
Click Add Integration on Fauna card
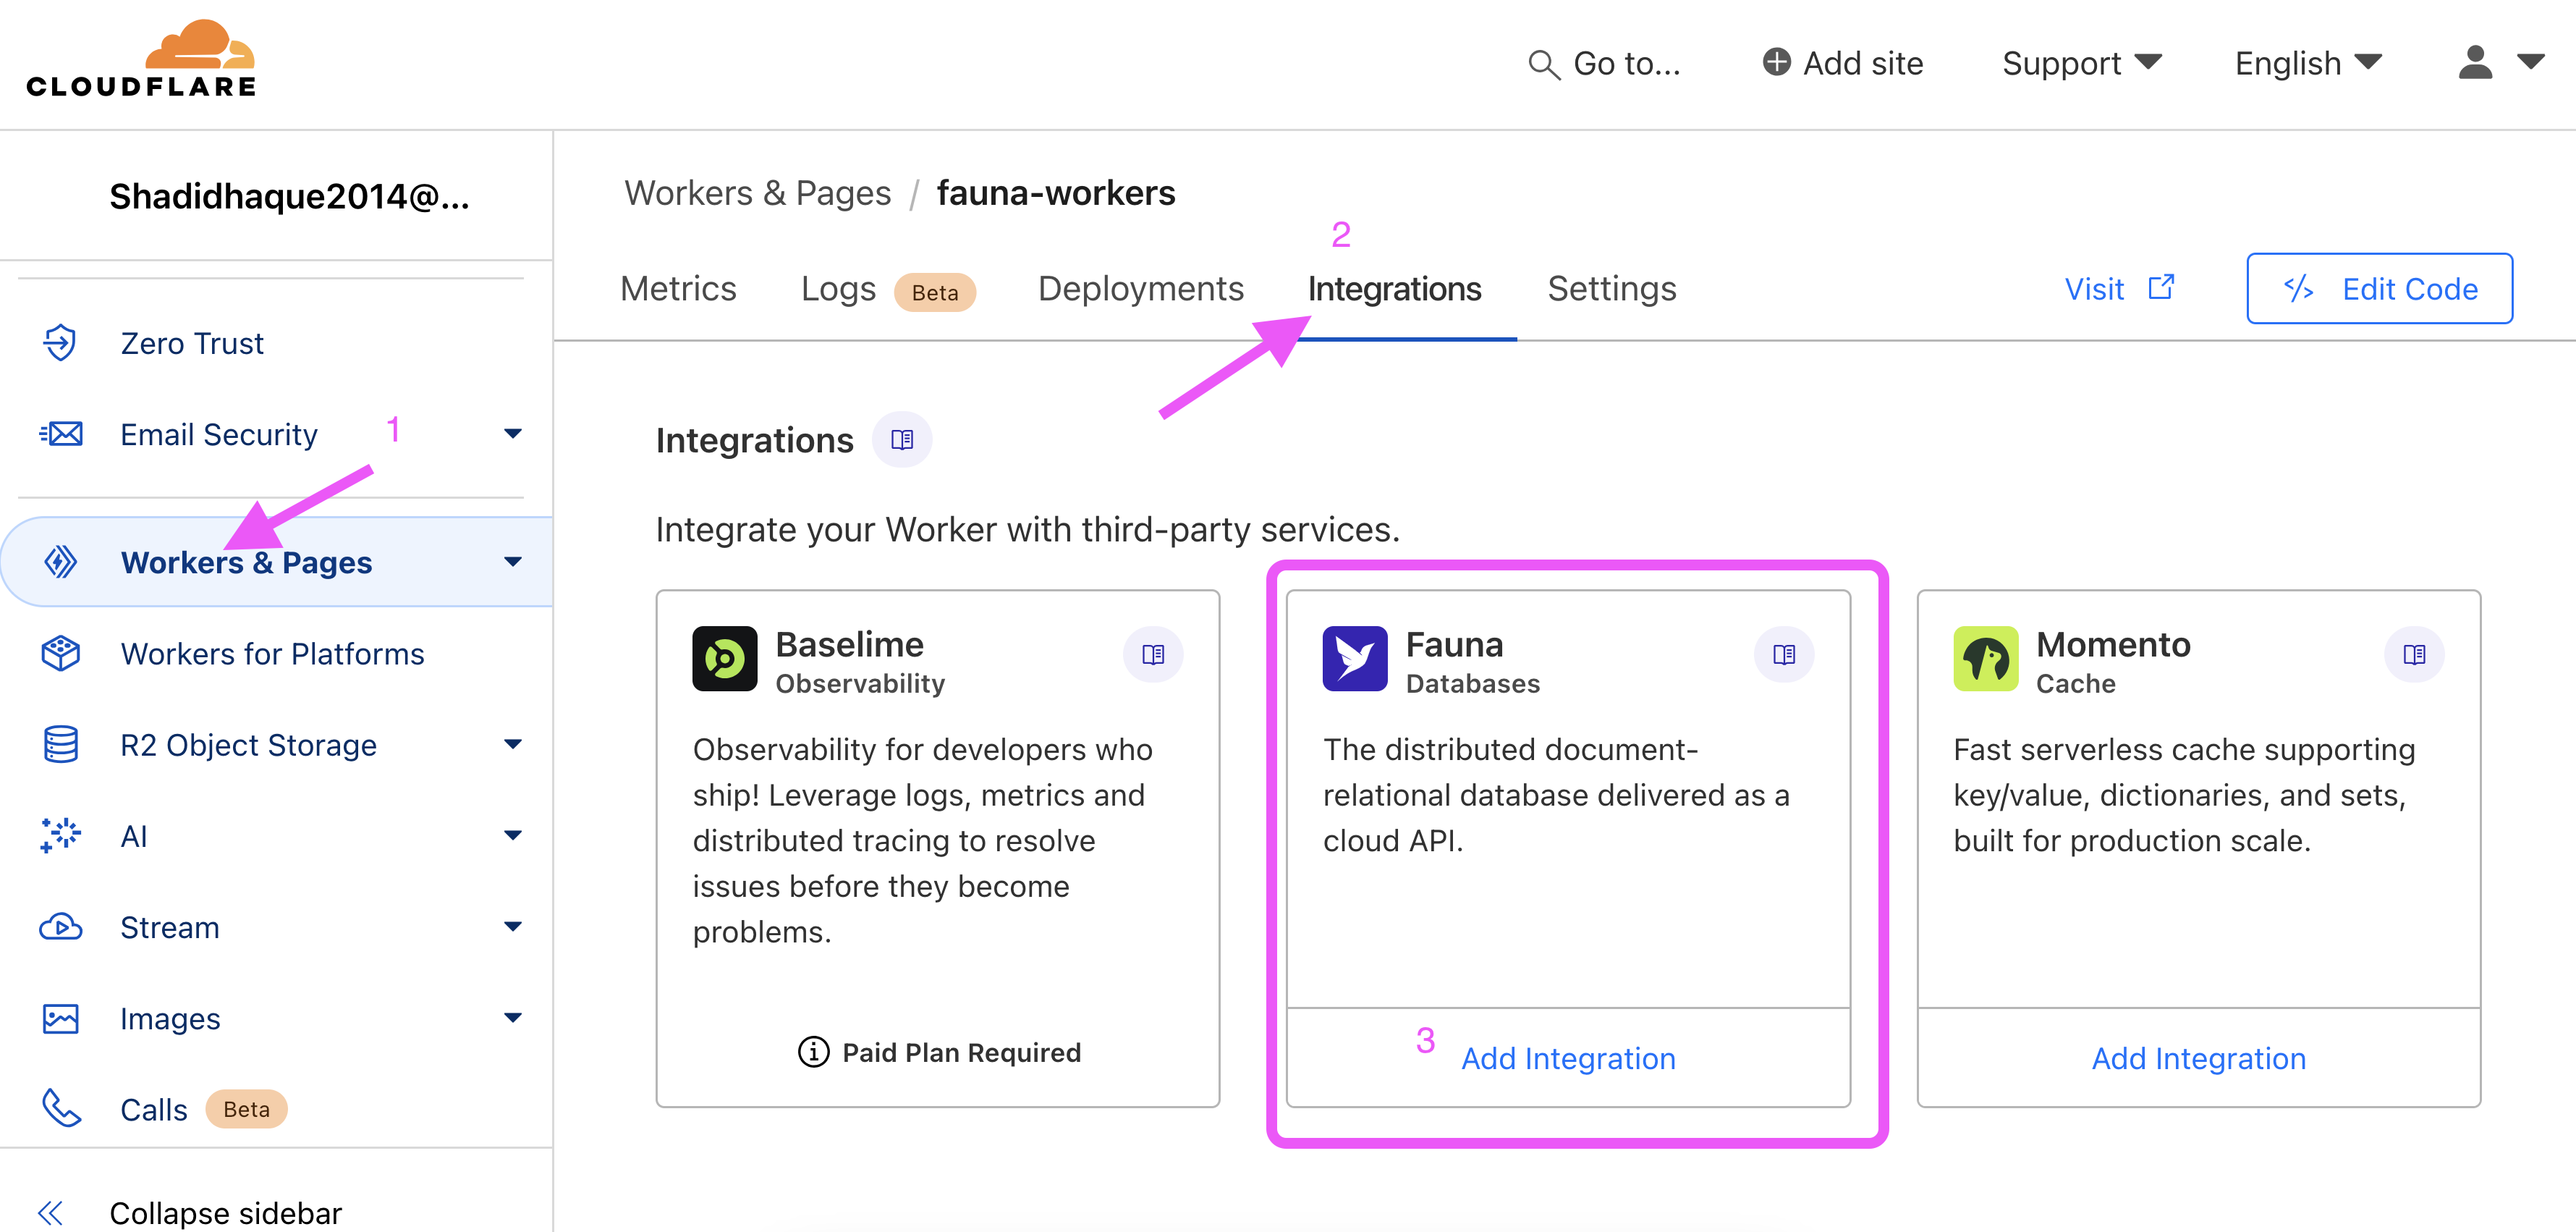[1568, 1058]
